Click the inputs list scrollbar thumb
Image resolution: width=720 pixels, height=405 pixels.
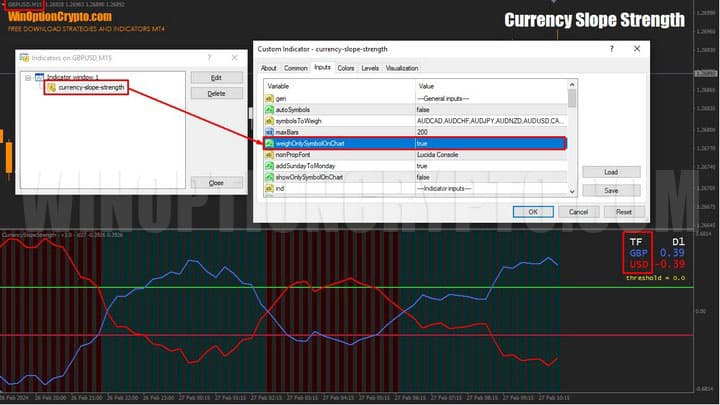tap(572, 98)
